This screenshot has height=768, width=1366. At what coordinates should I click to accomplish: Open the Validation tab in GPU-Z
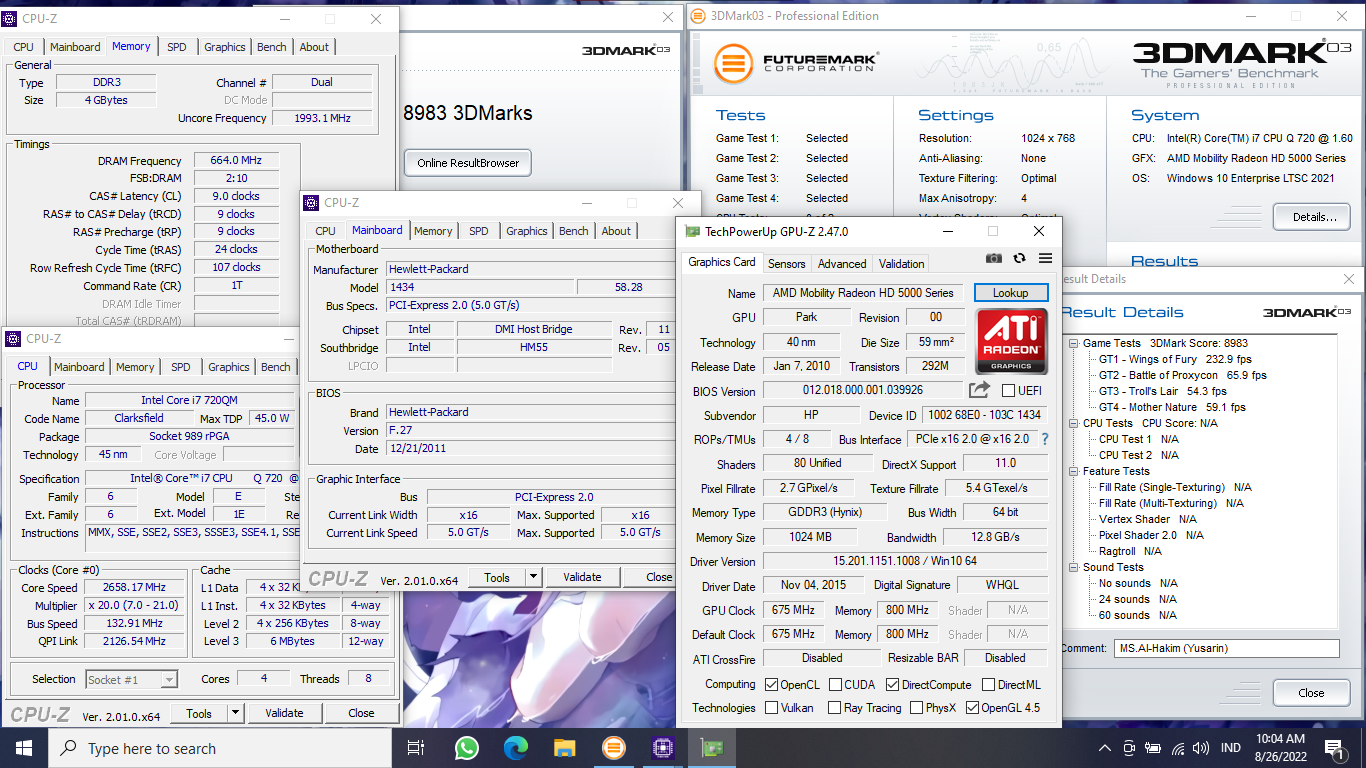pos(901,264)
